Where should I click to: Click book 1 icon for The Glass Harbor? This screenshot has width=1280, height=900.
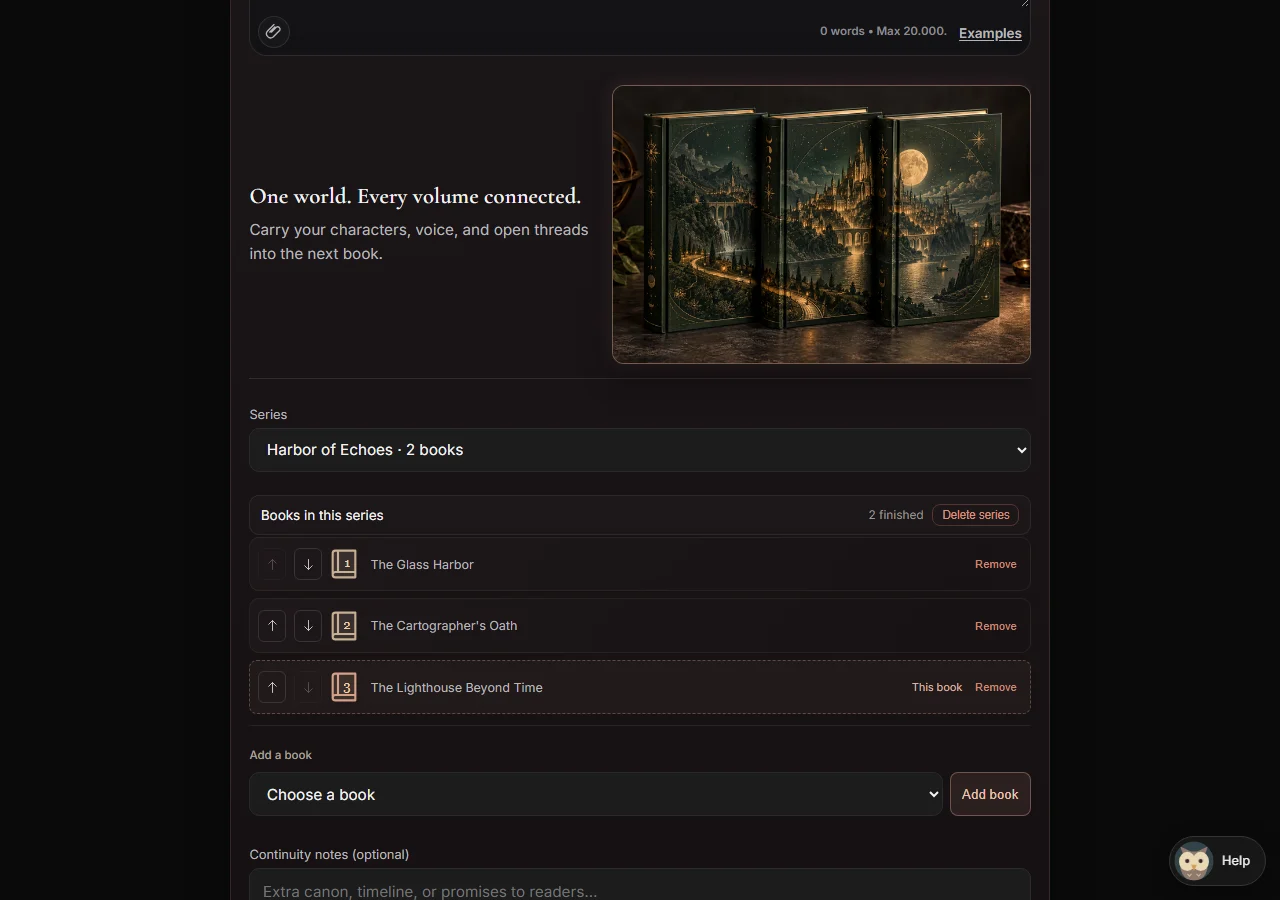click(344, 564)
